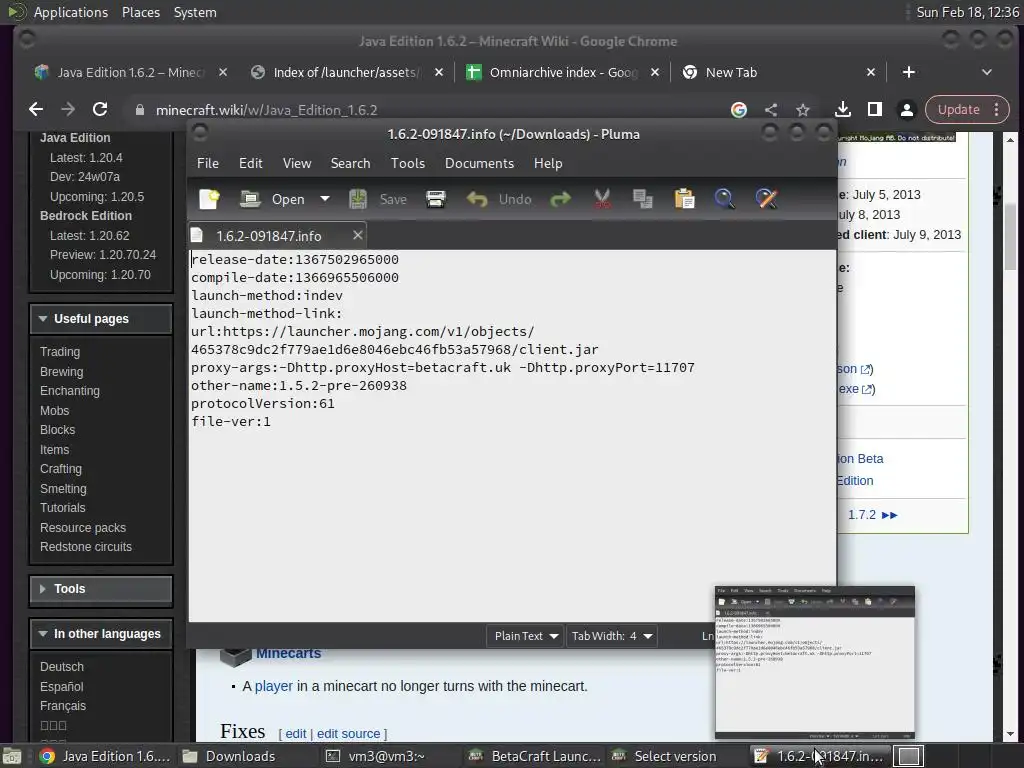1024x768 pixels.
Task: Print the document with the printer icon
Action: point(436,199)
